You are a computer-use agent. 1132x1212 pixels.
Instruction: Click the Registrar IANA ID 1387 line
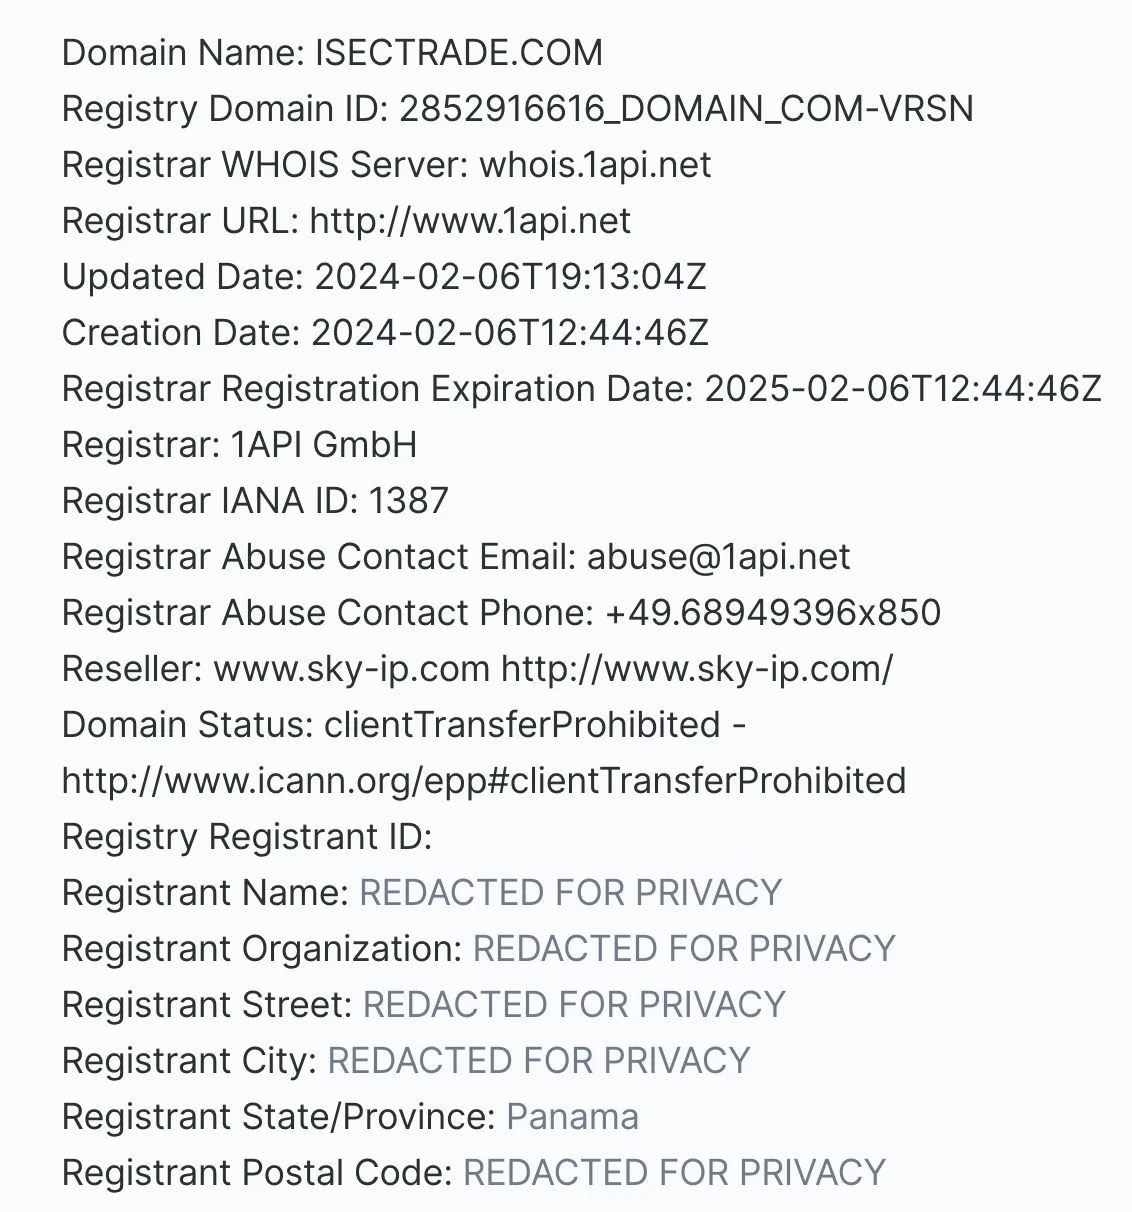(255, 501)
